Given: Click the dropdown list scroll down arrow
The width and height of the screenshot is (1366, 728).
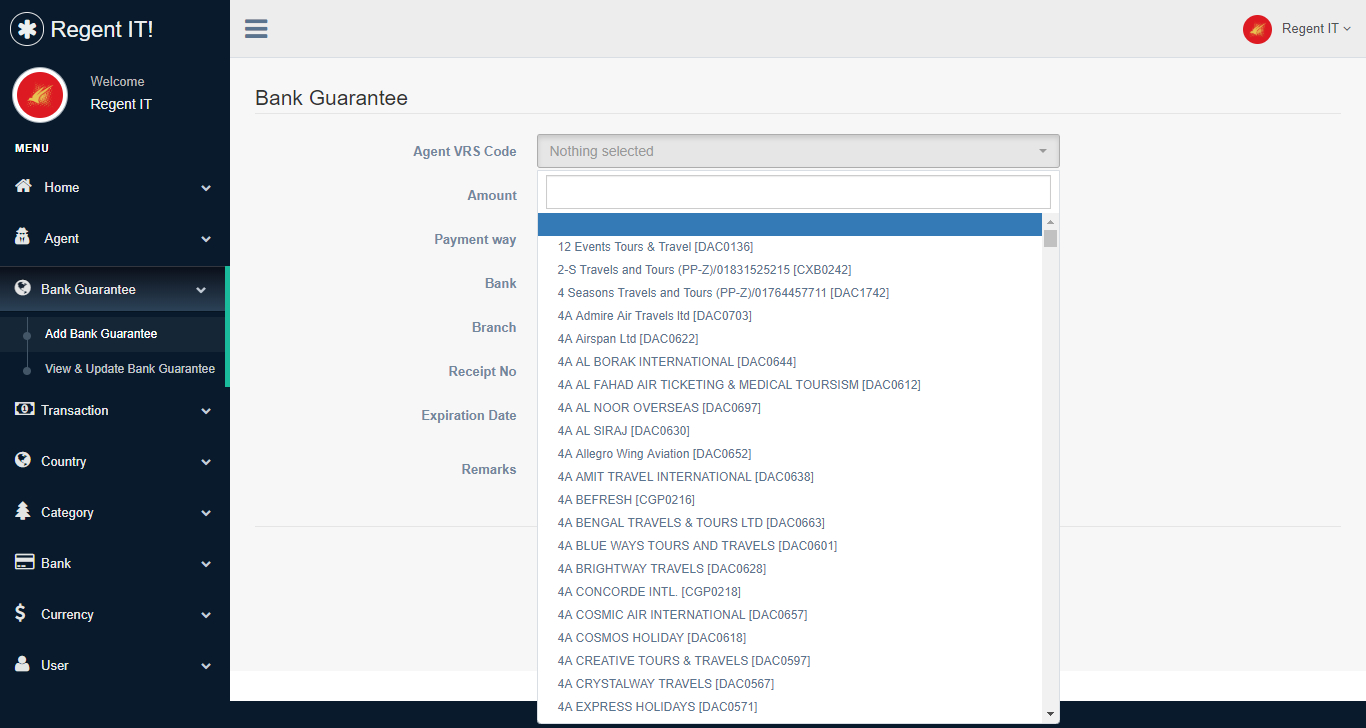Looking at the screenshot, I should pyautogui.click(x=1050, y=713).
